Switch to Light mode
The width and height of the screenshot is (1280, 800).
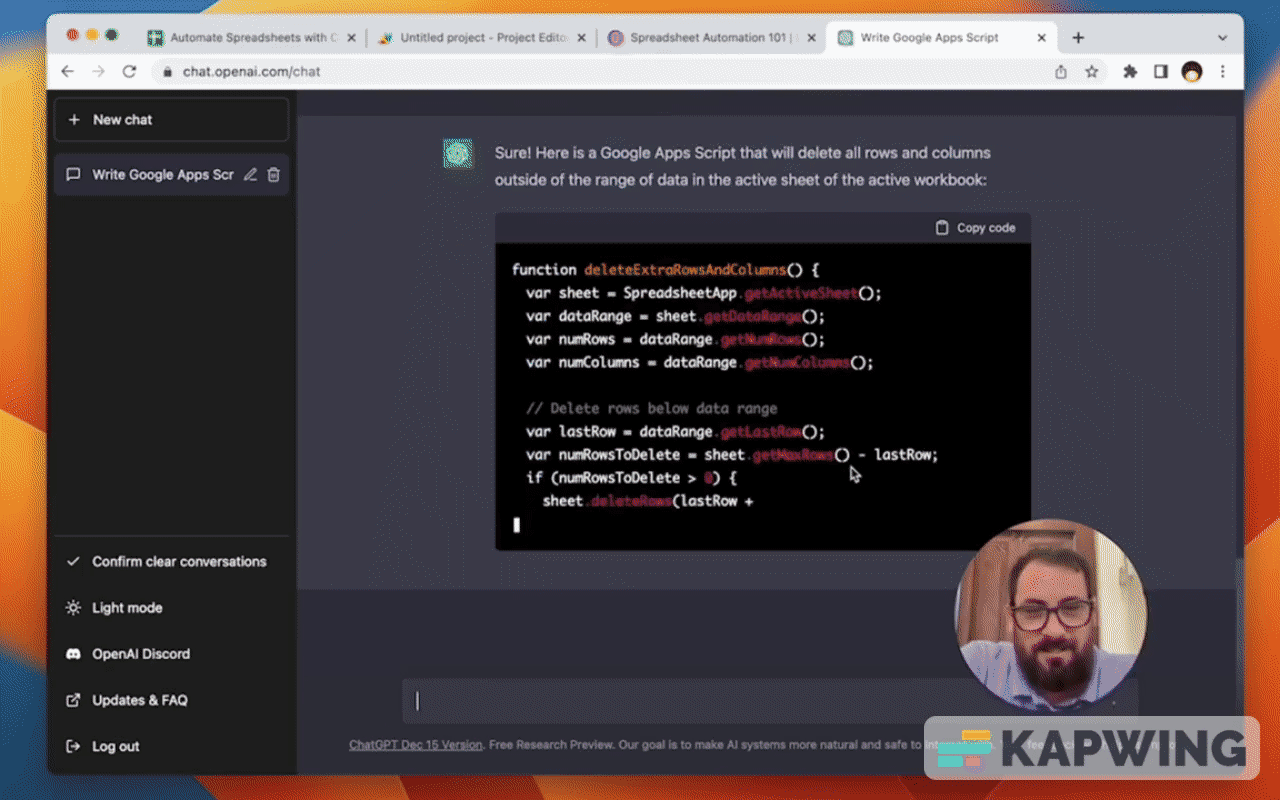(x=172, y=608)
